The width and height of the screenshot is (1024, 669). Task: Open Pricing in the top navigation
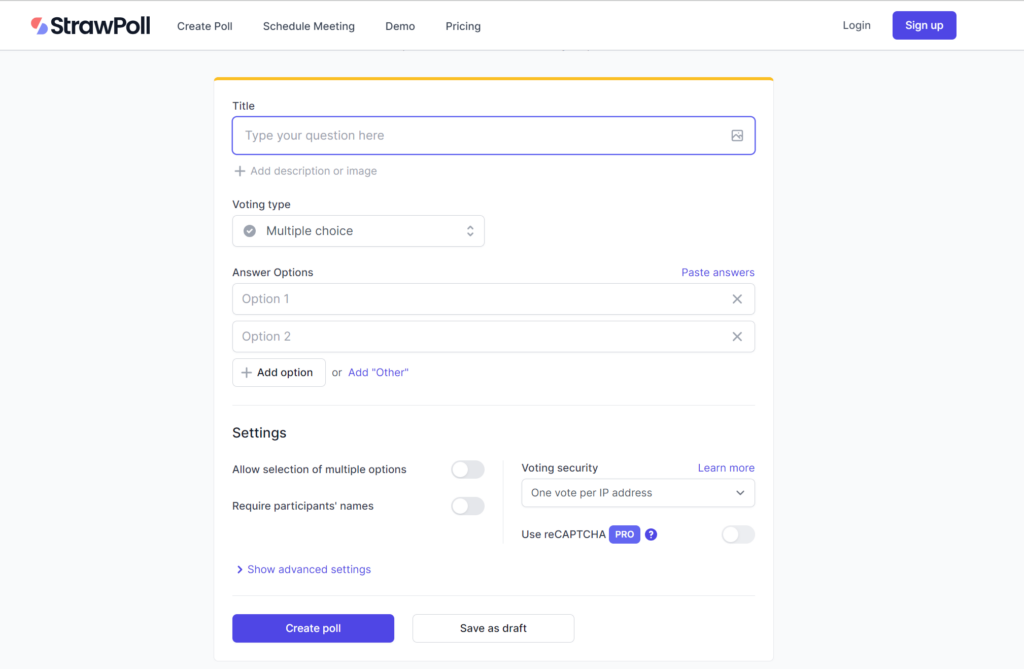463,26
